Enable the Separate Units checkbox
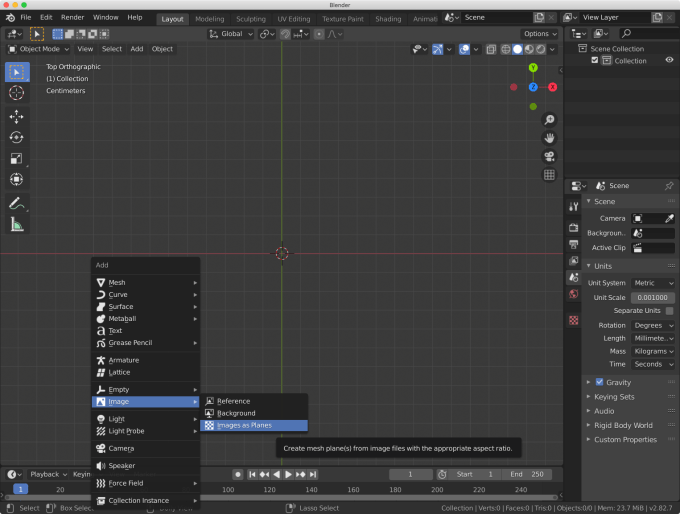The image size is (680, 514). click(669, 311)
